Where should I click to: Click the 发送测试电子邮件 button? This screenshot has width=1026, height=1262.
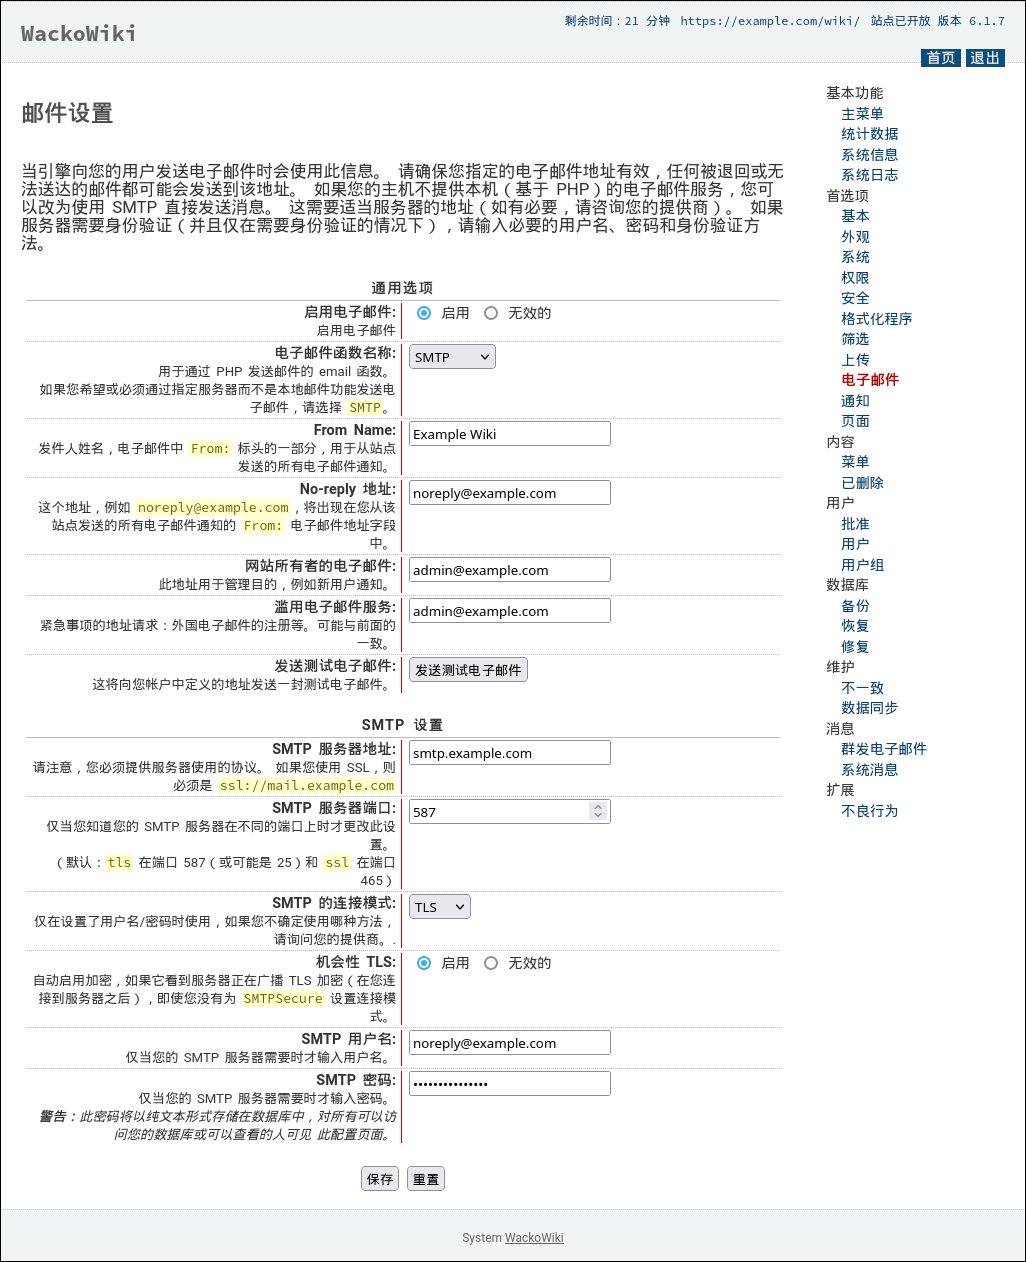[468, 670]
